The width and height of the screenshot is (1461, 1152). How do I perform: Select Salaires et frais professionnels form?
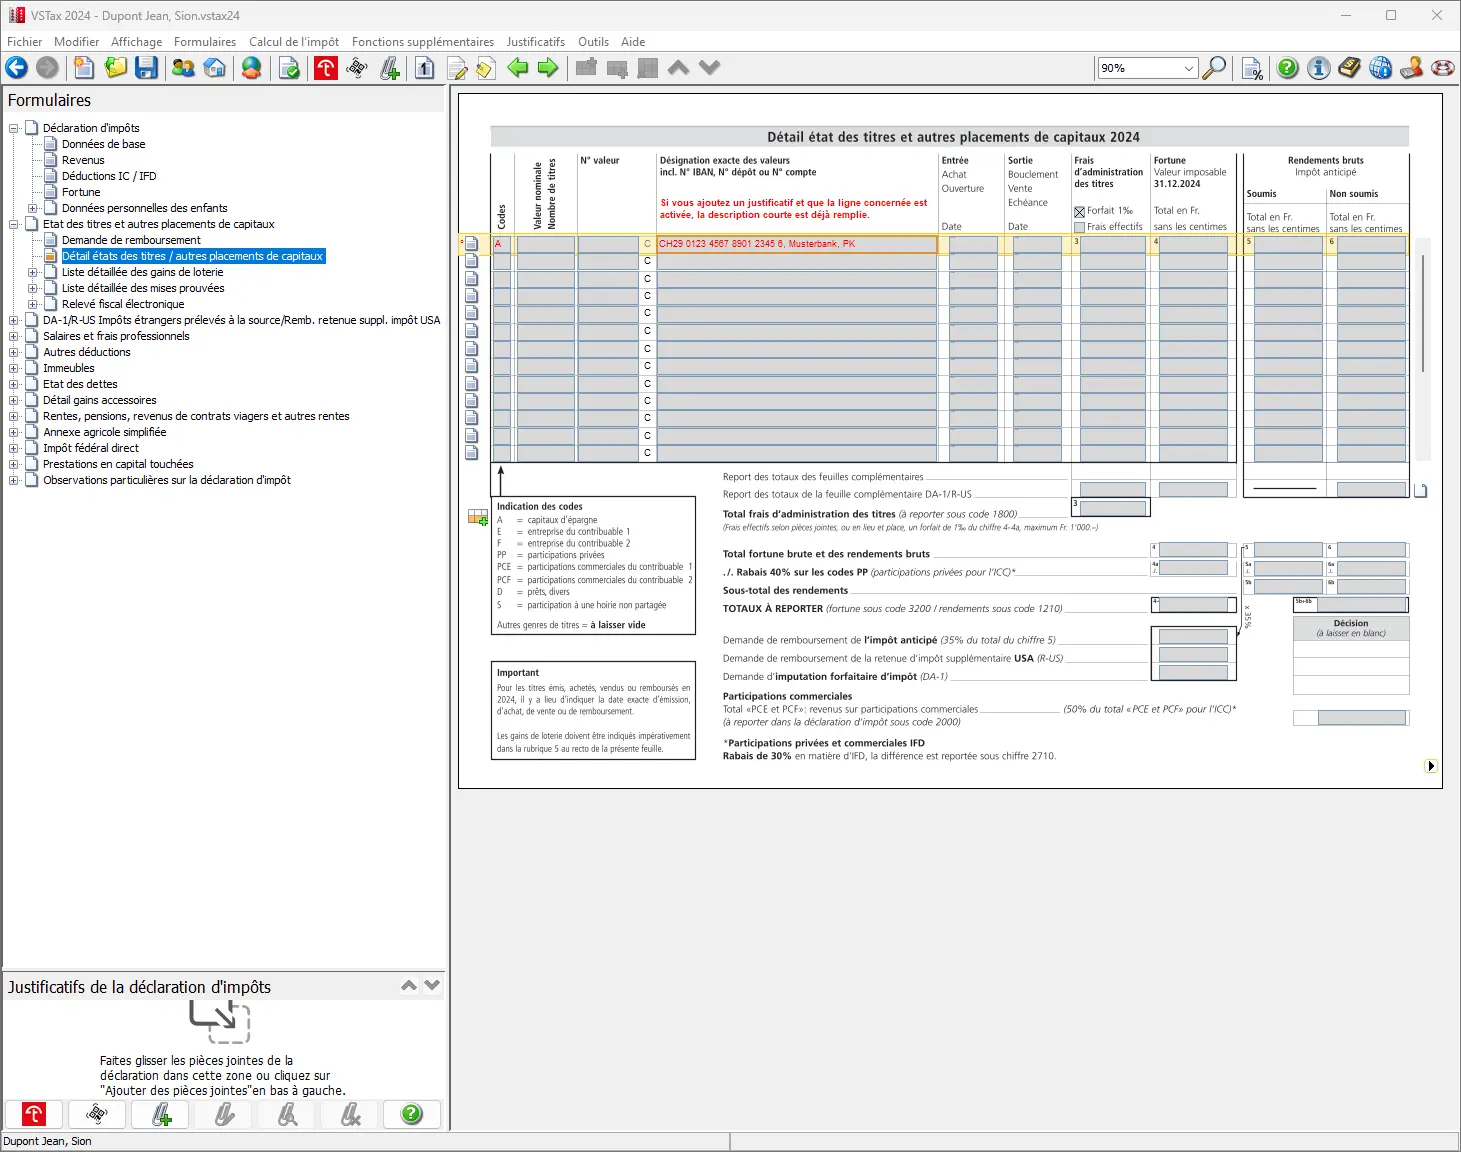click(x=116, y=336)
